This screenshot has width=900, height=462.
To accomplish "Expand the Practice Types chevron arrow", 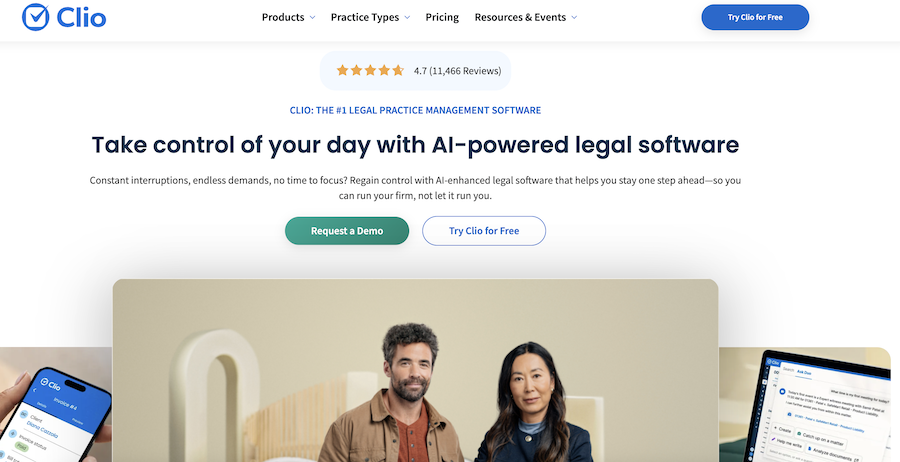I will coord(408,18).
